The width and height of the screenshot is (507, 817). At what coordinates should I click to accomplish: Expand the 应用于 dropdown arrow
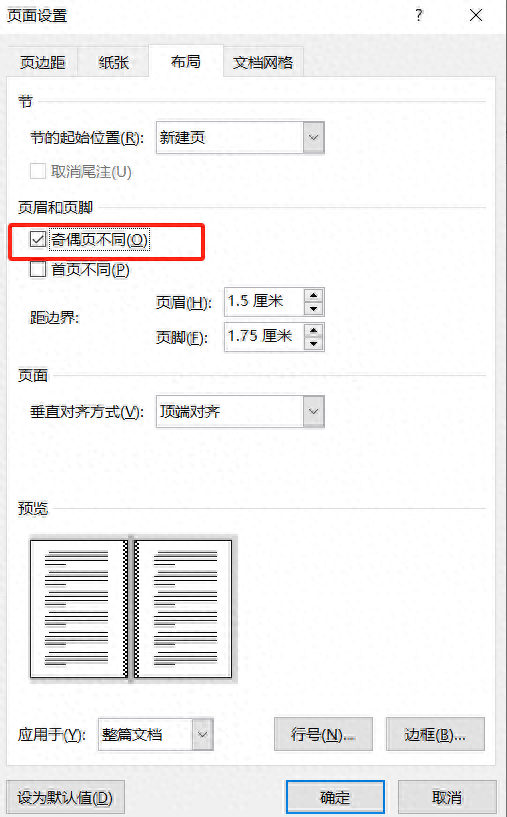coord(203,735)
